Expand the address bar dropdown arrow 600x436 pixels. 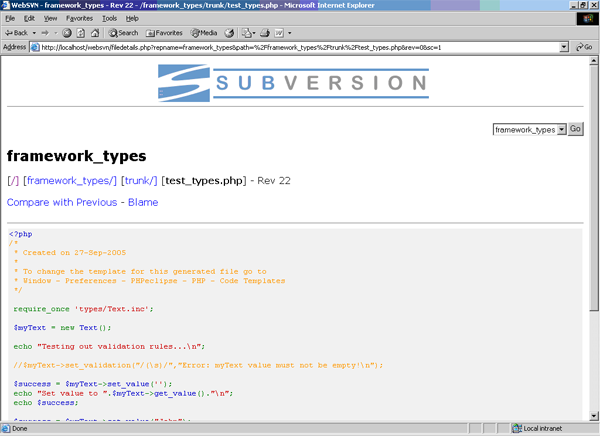[x=564, y=47]
